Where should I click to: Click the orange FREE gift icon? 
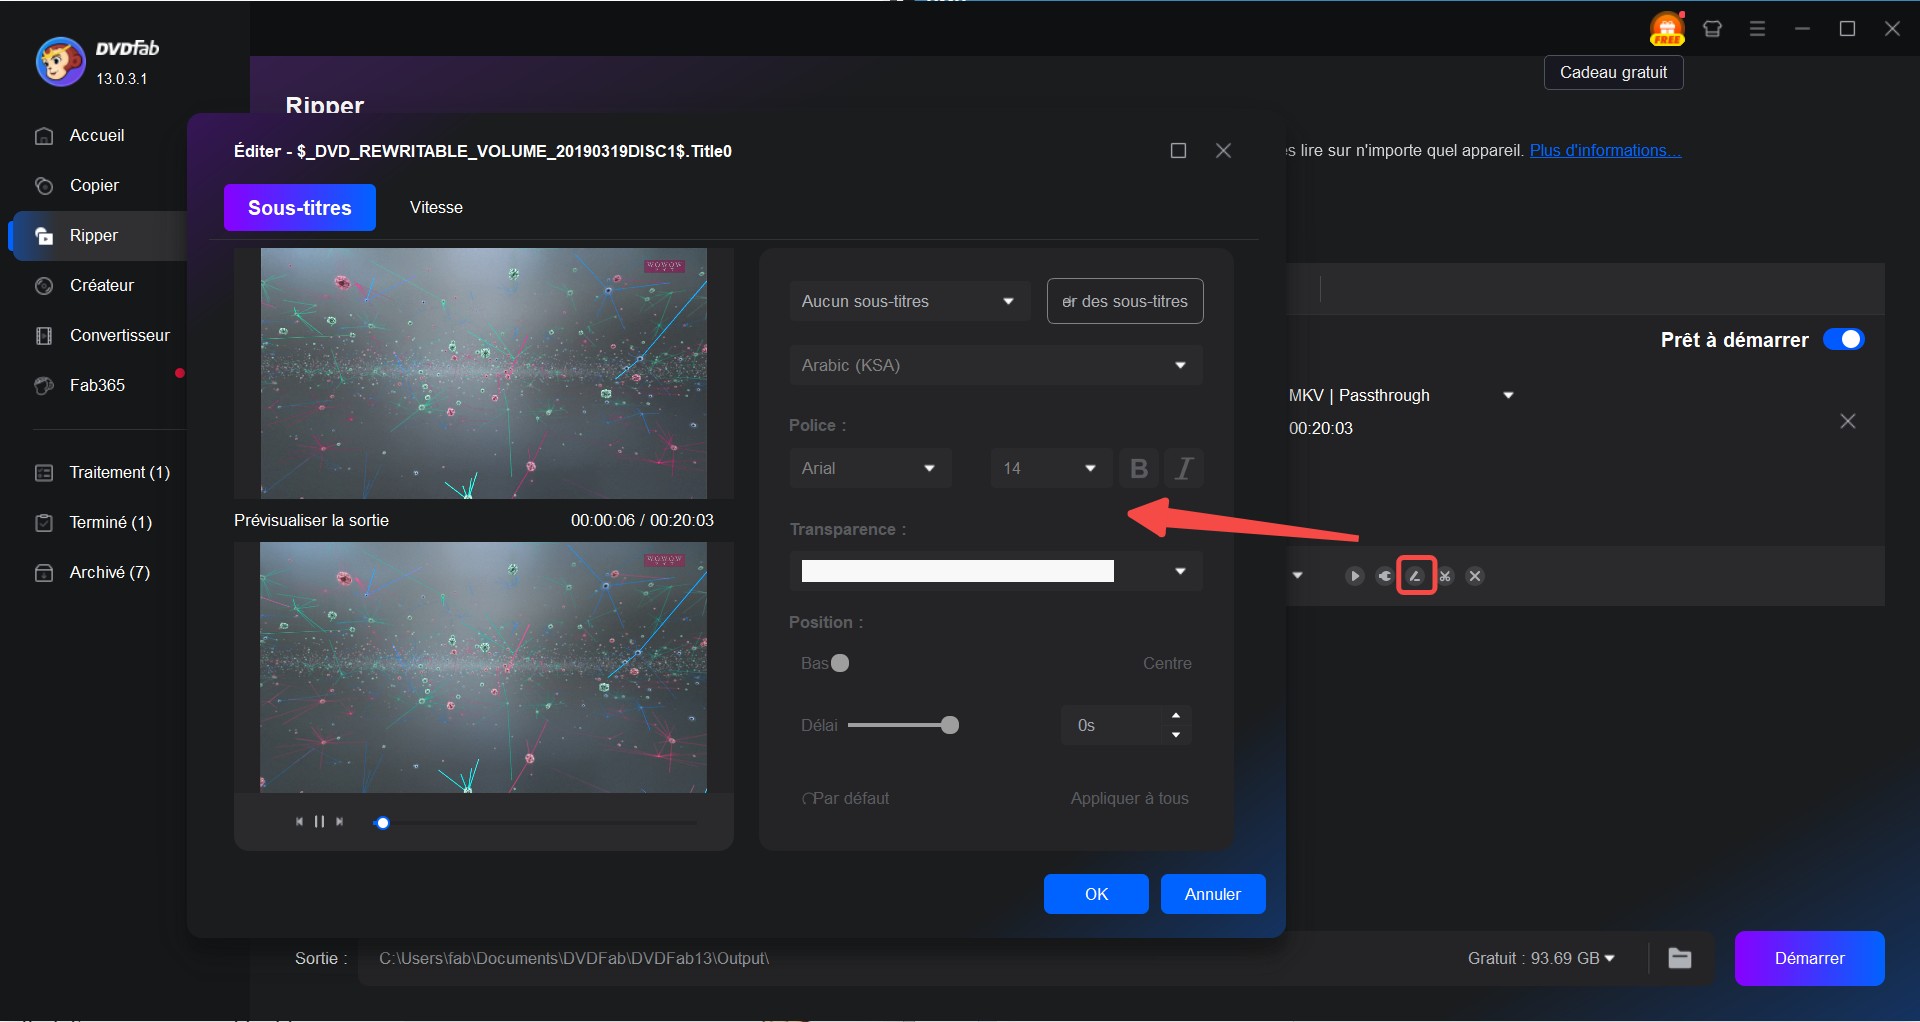(x=1667, y=29)
